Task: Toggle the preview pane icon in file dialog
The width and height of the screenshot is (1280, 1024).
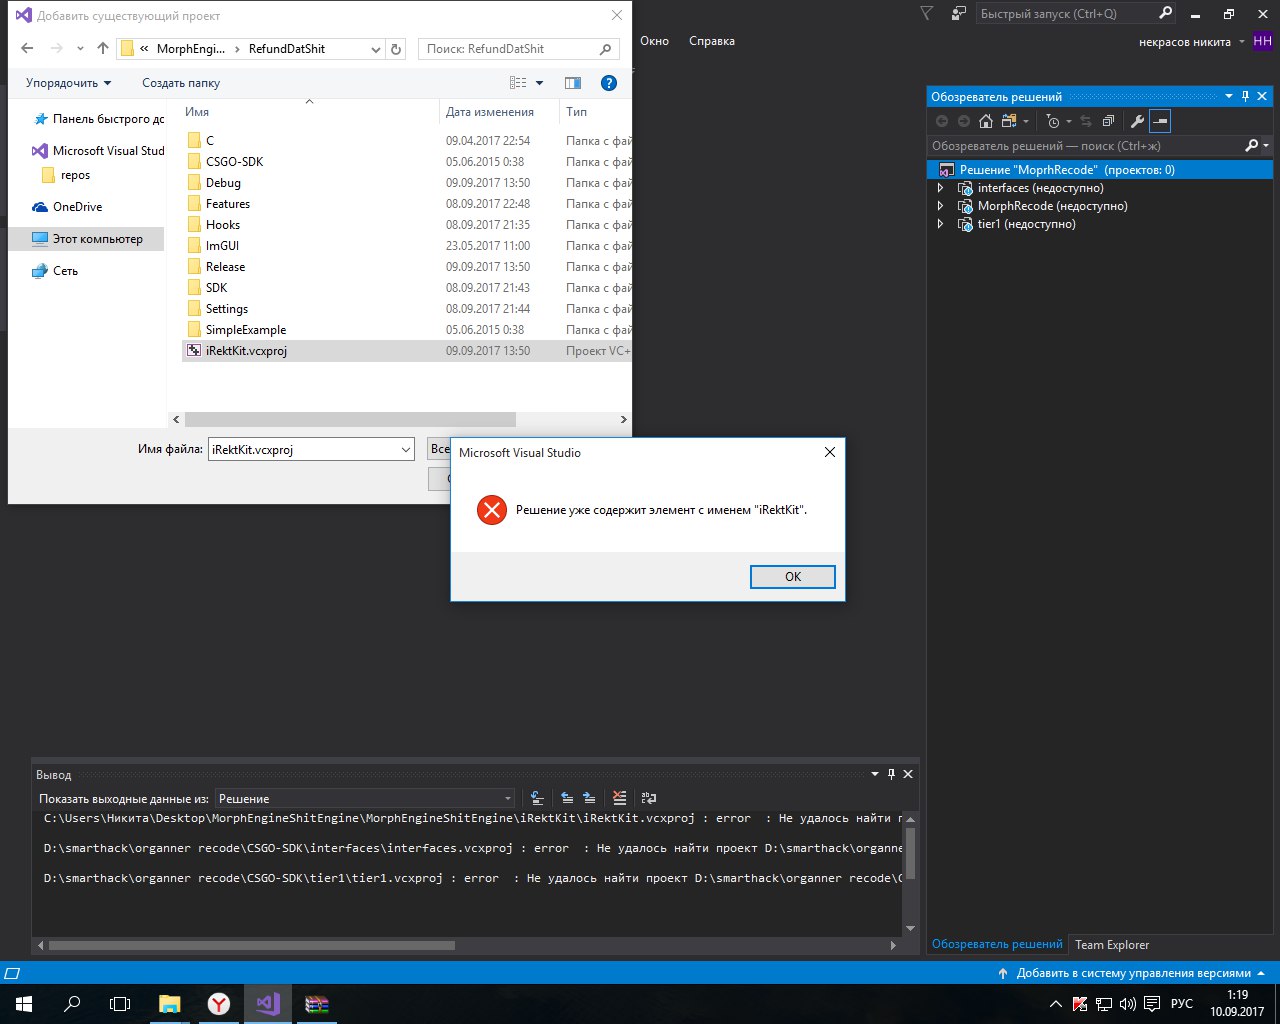Action: click(x=573, y=83)
